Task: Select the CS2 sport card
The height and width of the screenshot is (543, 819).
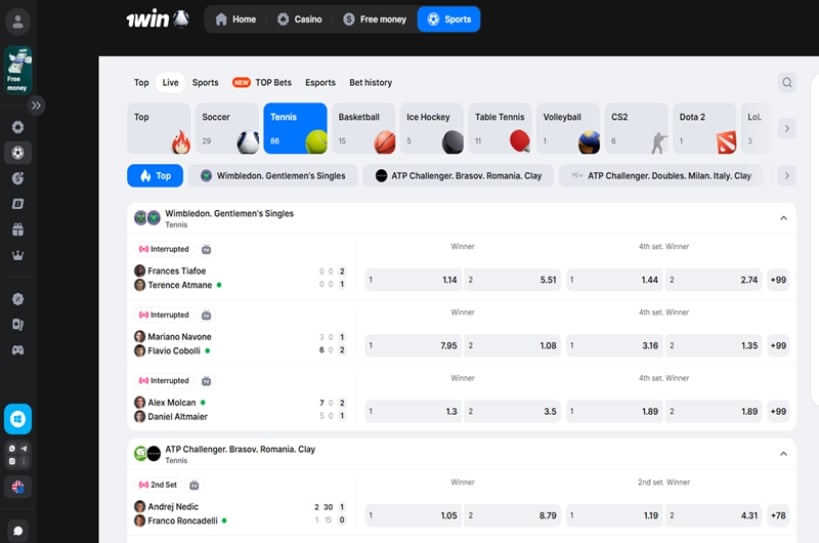Action: (636, 128)
